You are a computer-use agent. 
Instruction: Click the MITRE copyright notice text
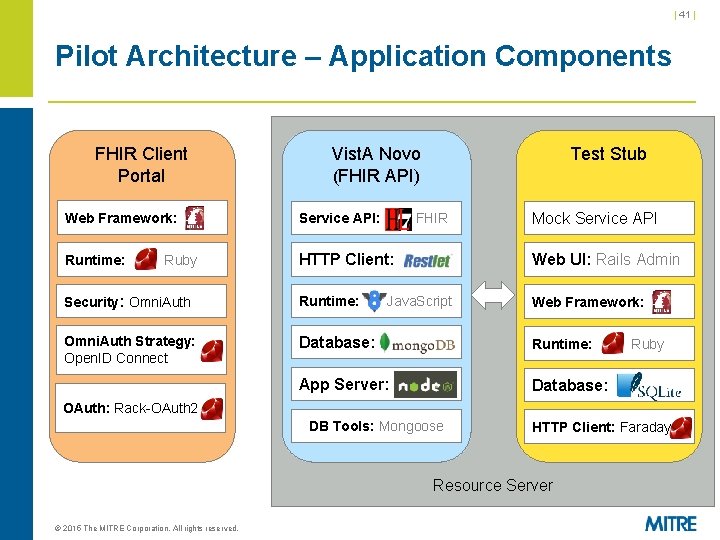(x=146, y=528)
